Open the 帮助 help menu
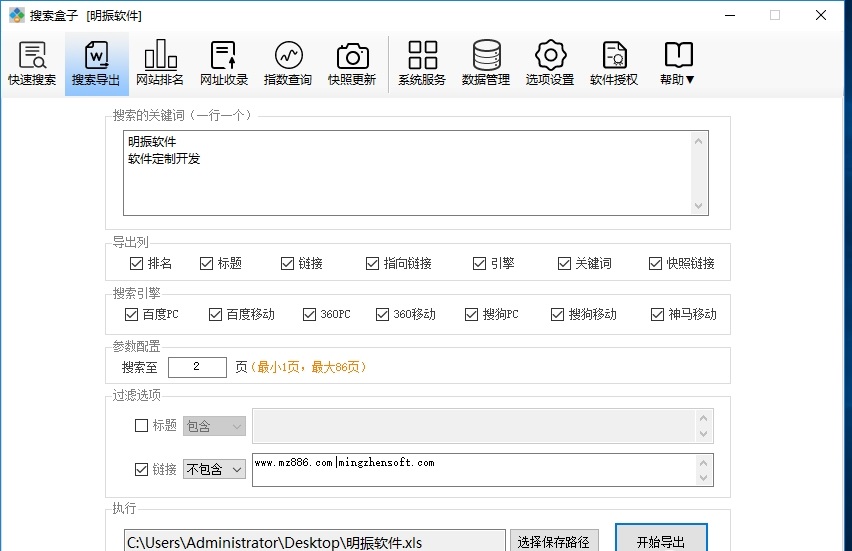Viewport: 852px width, 551px height. [x=678, y=64]
